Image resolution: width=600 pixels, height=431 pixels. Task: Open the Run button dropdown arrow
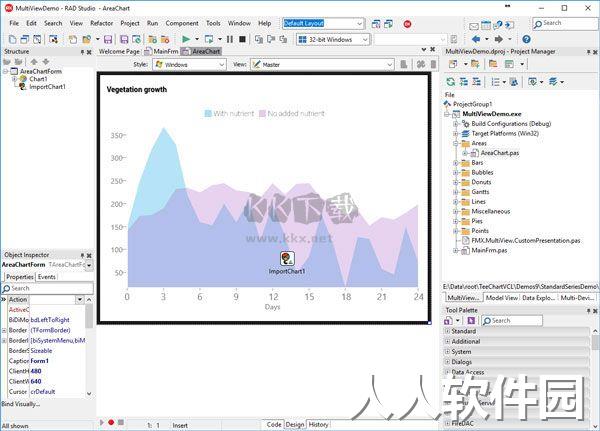coord(197,39)
